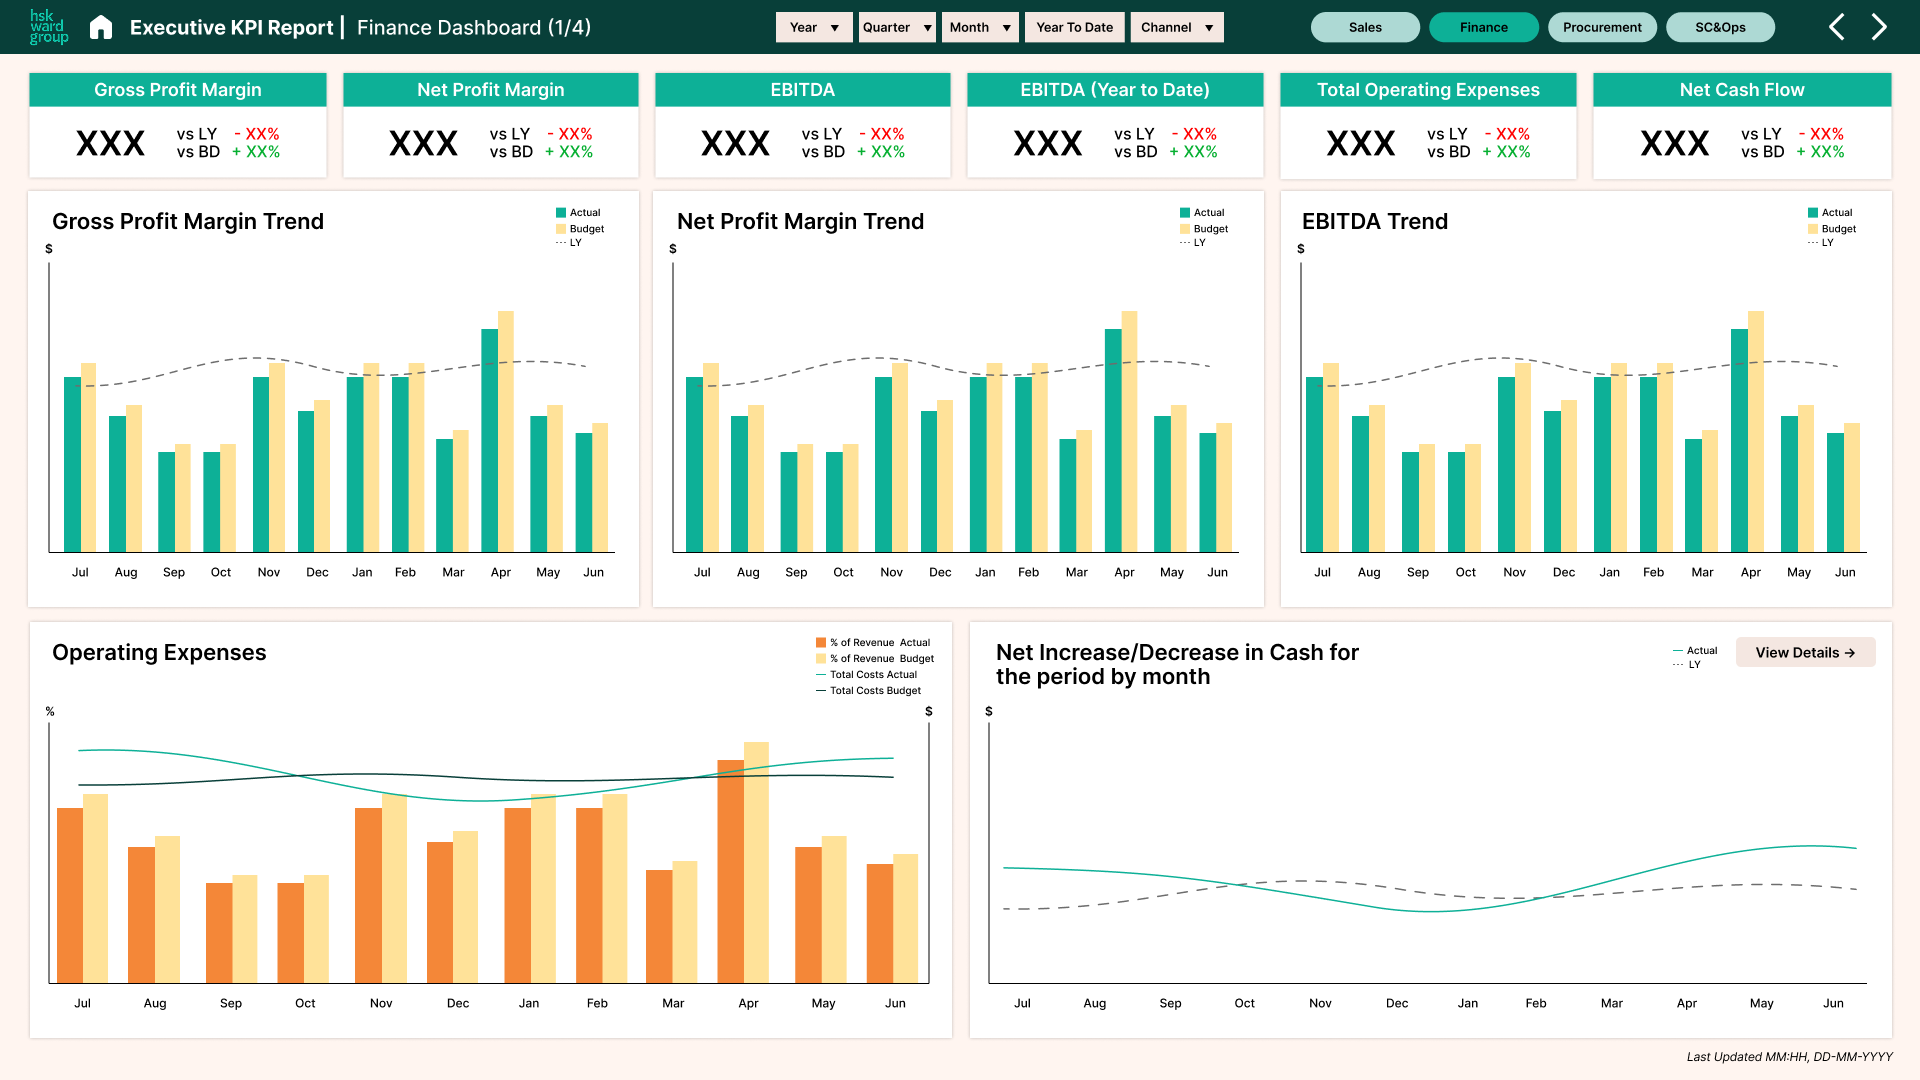Click the Net Cash Flow card header
Screen dimensions: 1920x1080
tap(1742, 90)
